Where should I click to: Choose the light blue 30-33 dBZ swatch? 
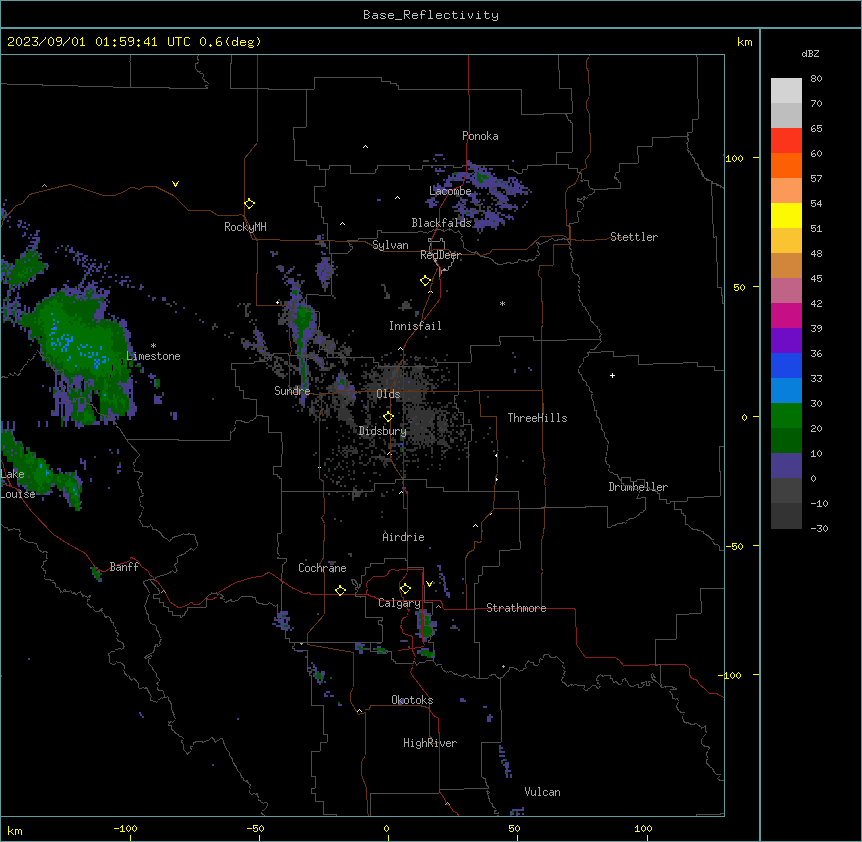tap(786, 390)
